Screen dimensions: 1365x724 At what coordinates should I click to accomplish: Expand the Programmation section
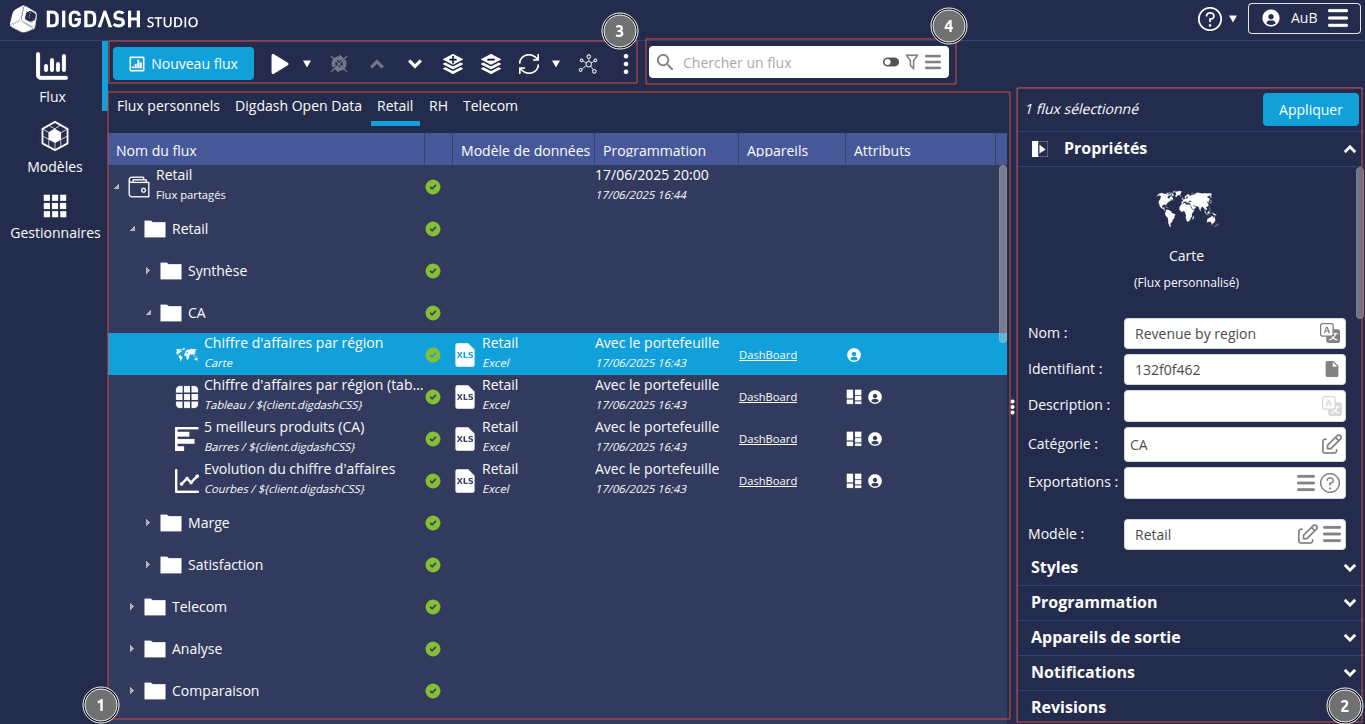click(x=1350, y=603)
